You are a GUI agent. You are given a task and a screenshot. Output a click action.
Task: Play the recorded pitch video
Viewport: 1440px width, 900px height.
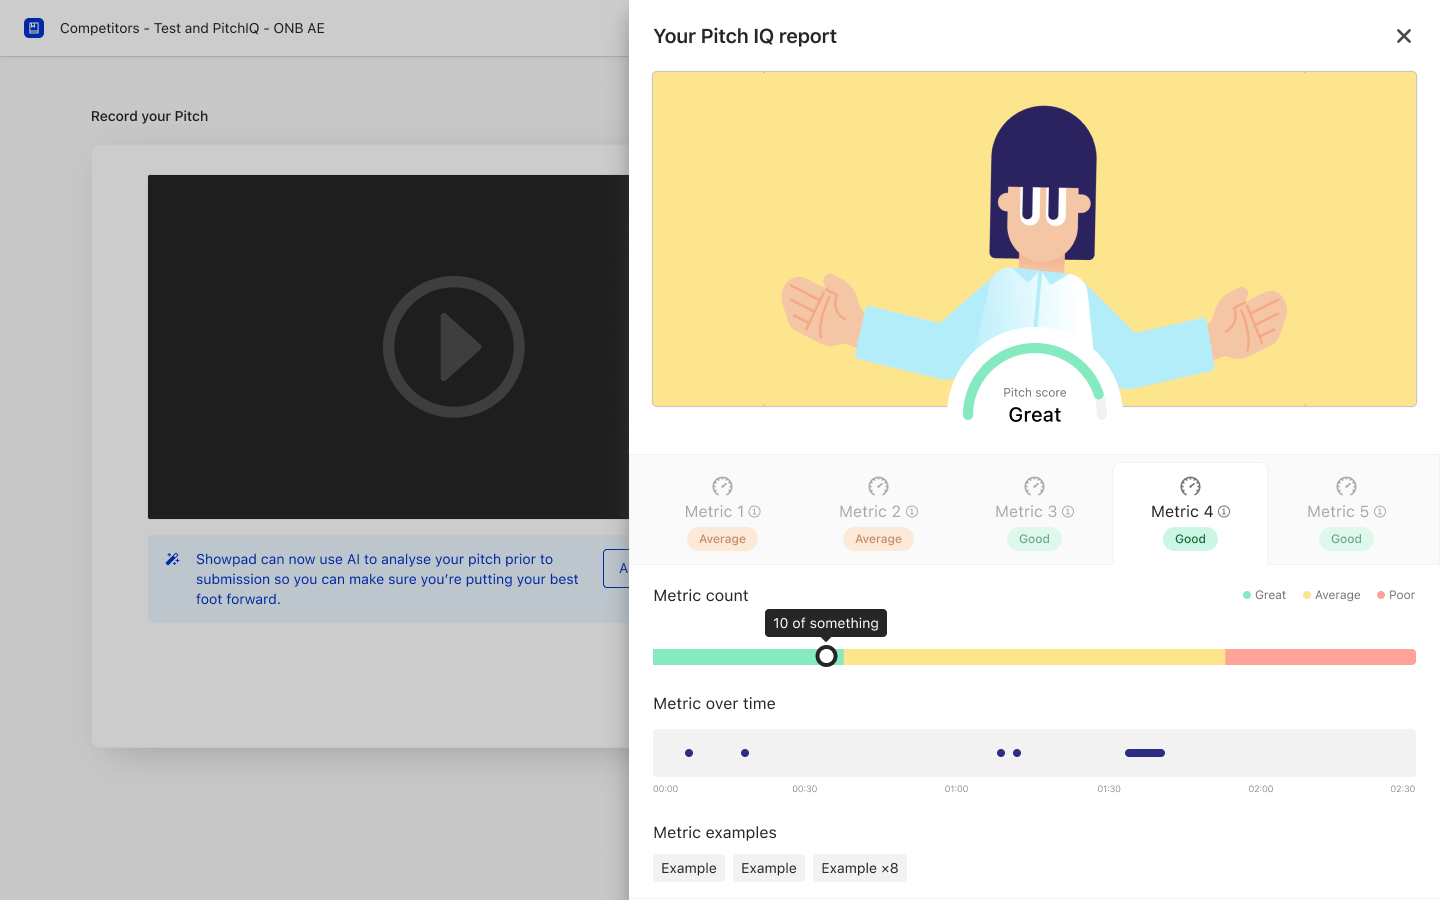(453, 347)
